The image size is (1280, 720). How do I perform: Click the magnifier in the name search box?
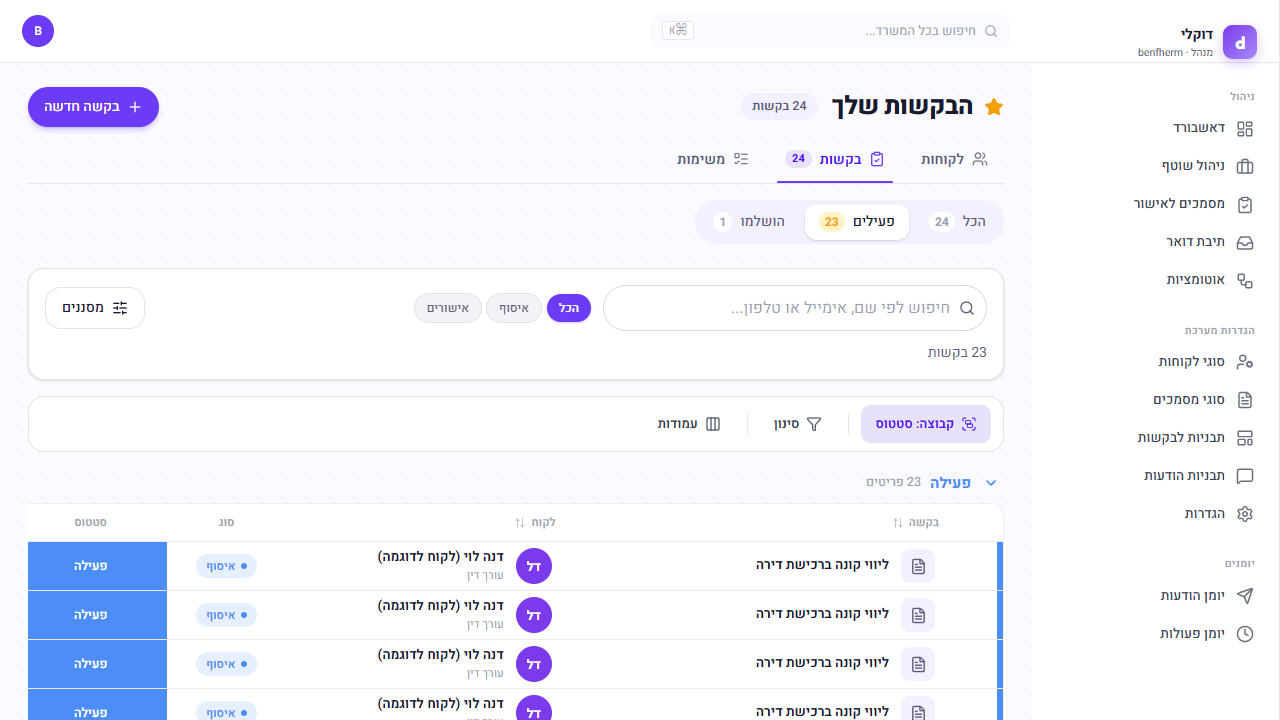[x=967, y=308]
